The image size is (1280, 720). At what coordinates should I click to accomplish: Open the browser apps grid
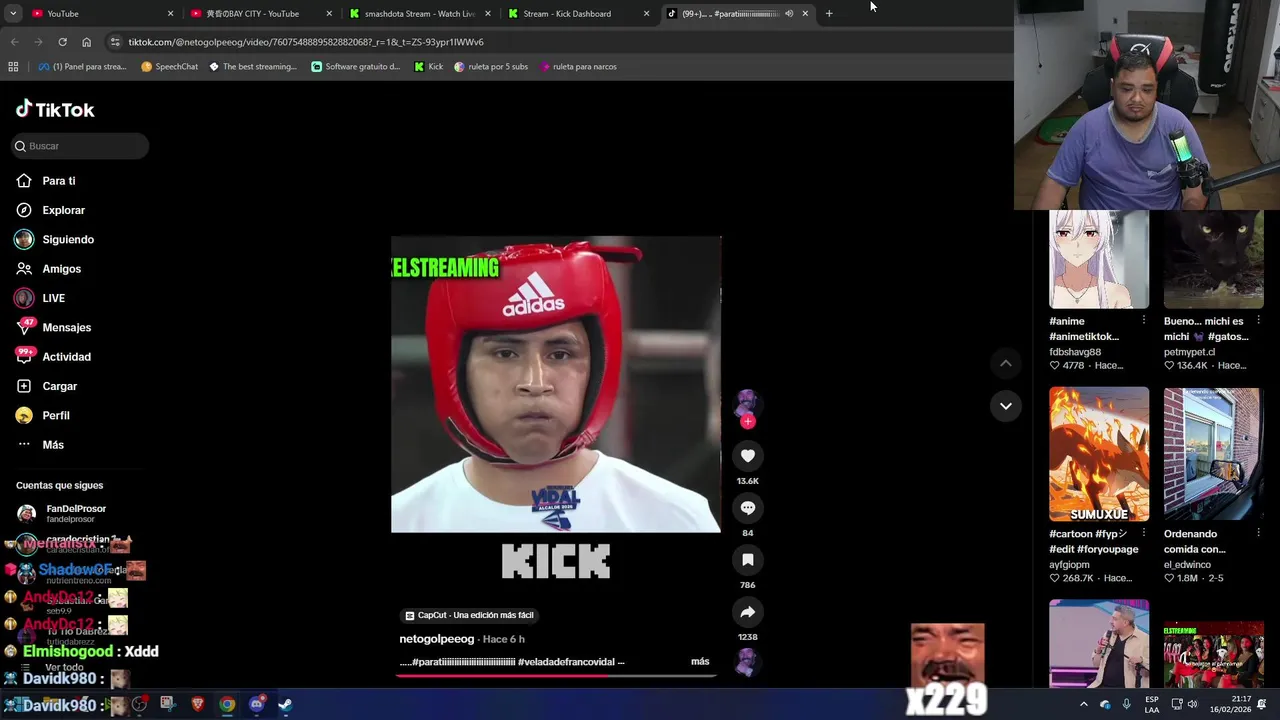(x=13, y=67)
